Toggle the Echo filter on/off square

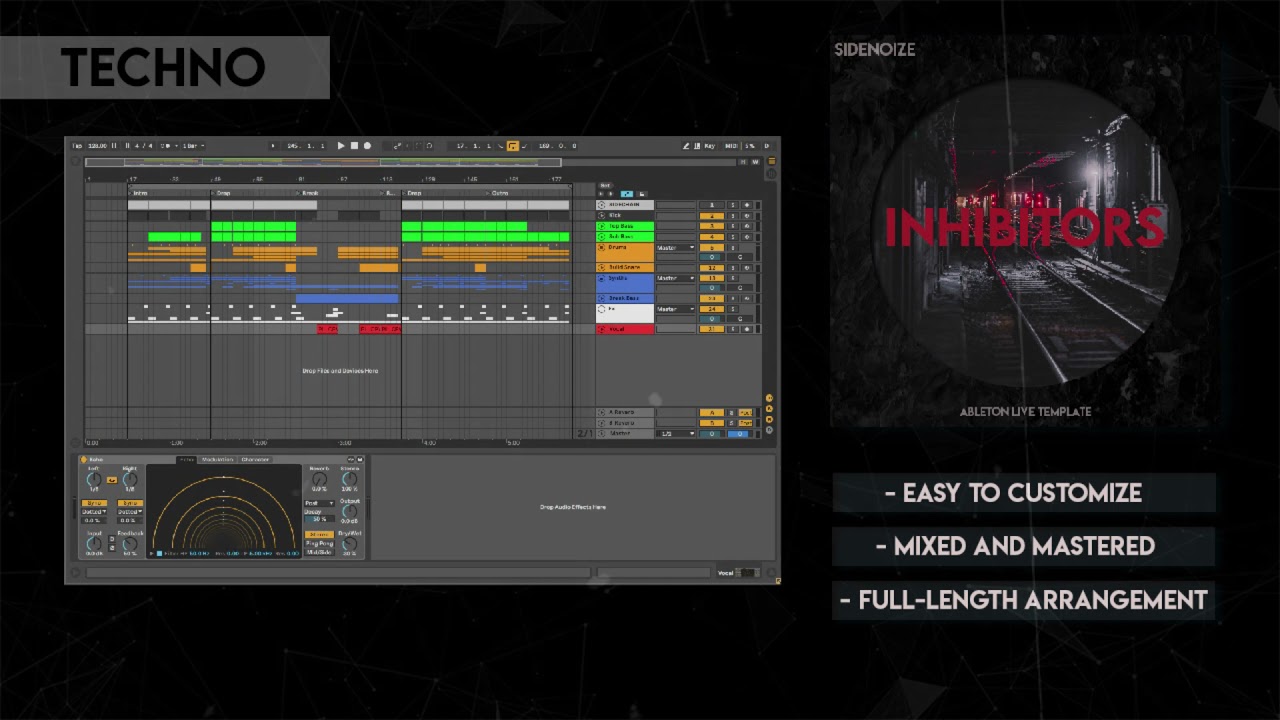pos(159,553)
